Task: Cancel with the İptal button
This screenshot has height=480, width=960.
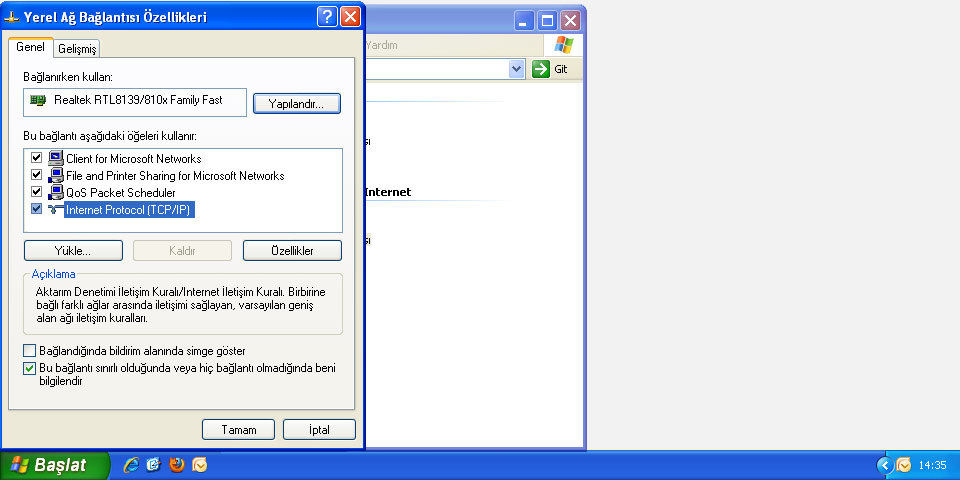Action: tap(319, 429)
